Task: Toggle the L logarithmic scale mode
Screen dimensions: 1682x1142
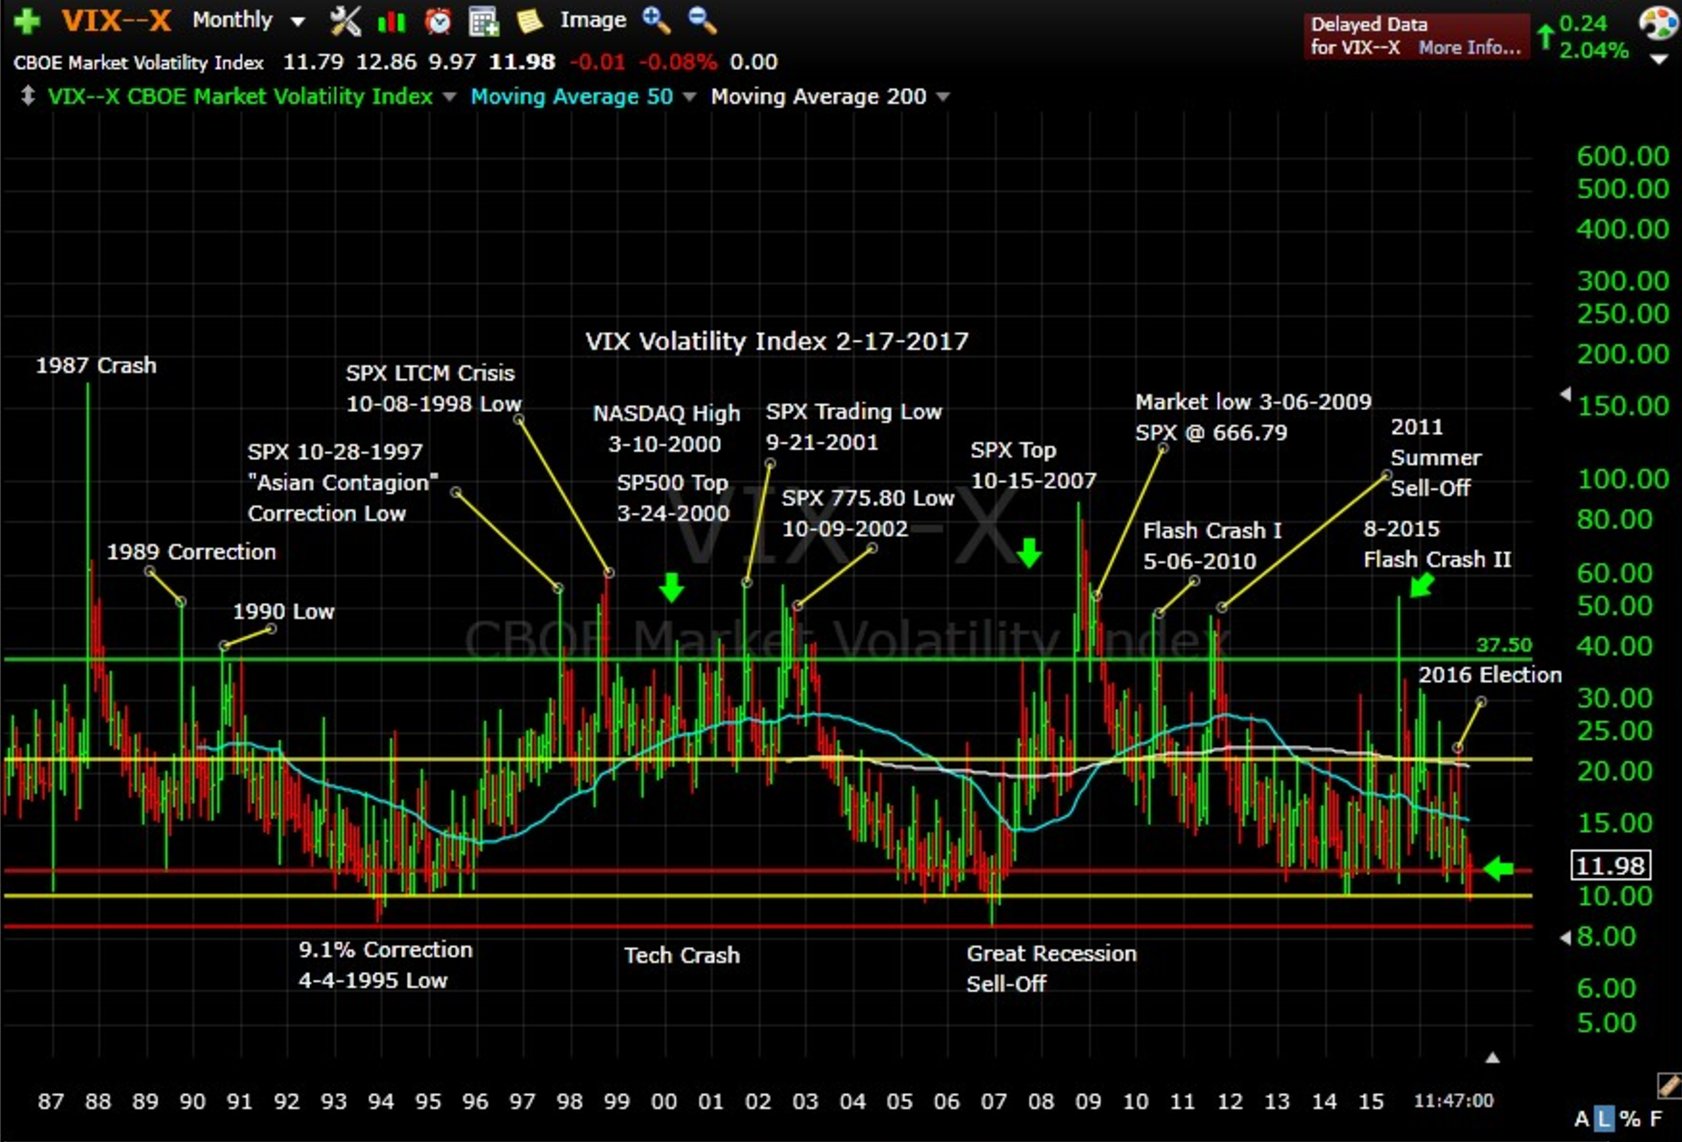Action: coord(1604,1119)
